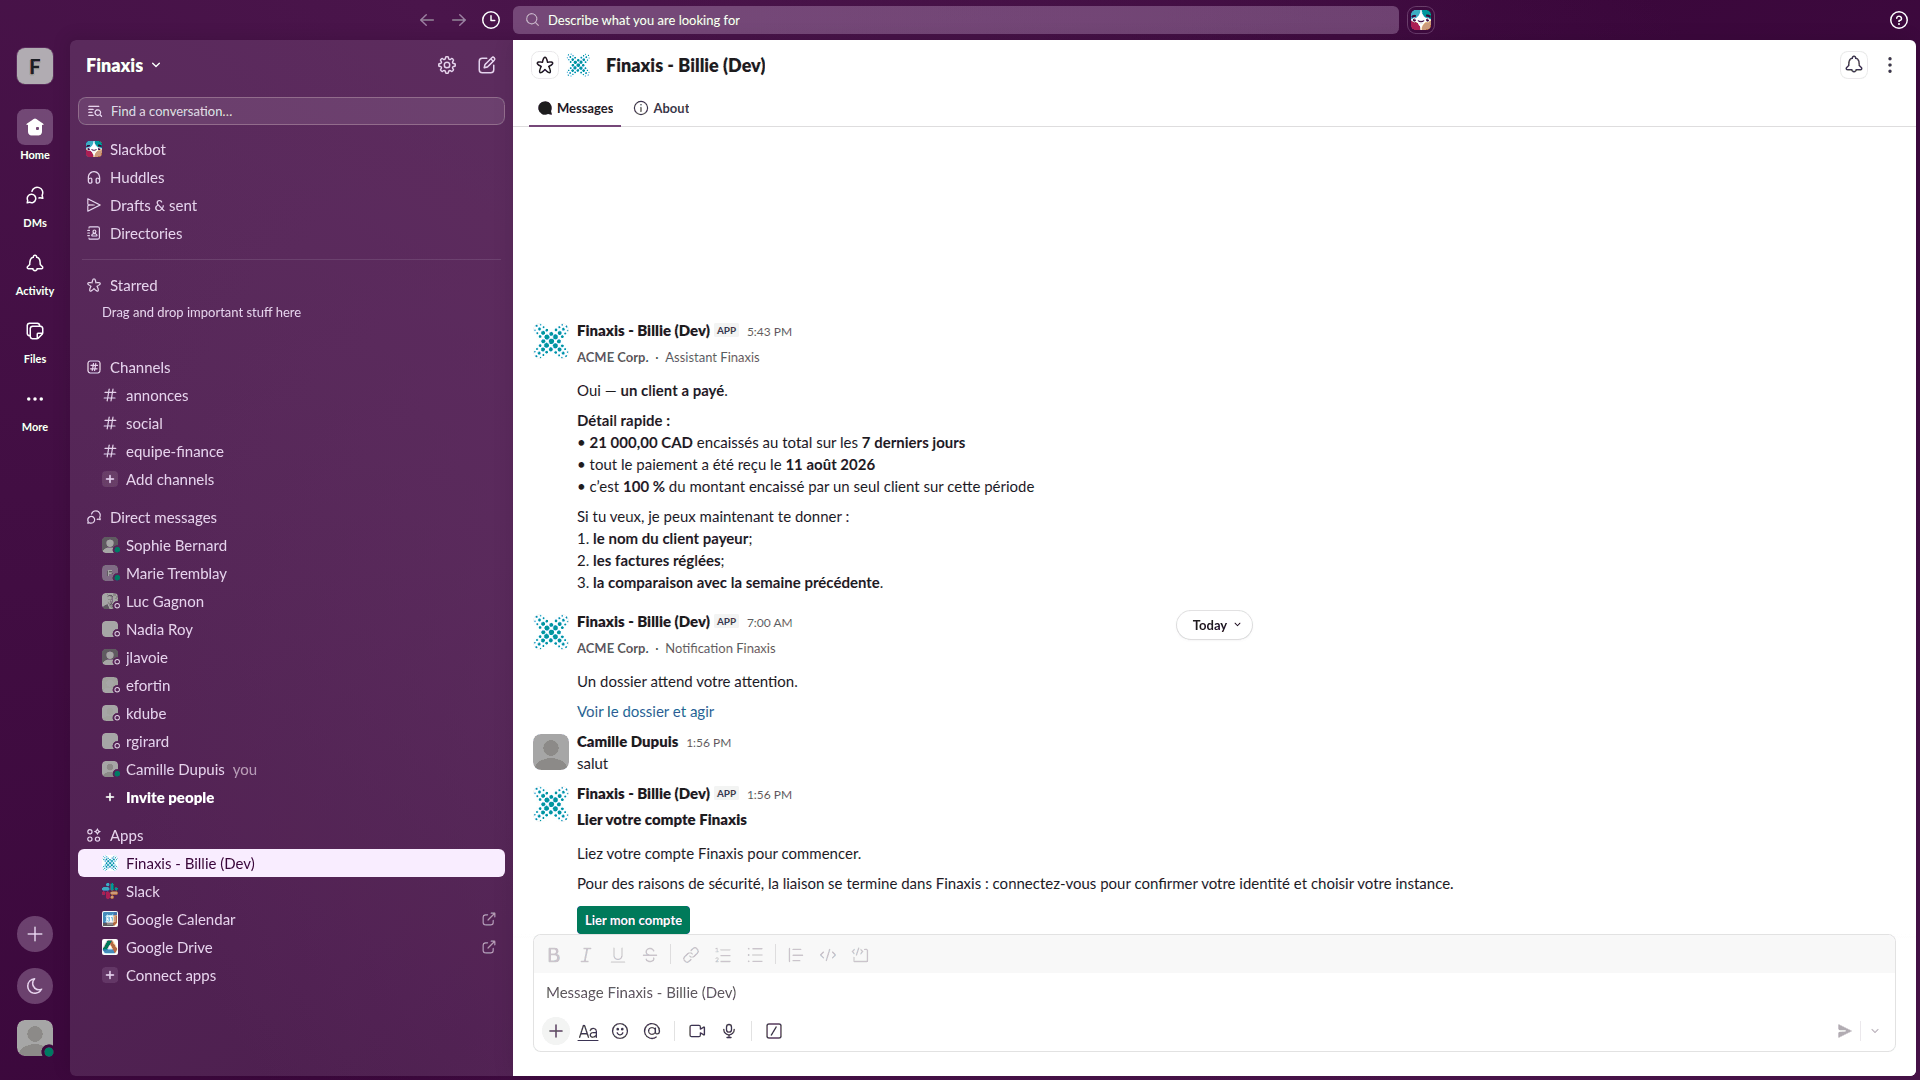Open Directories in the sidebar
This screenshot has width=1920, height=1080.
click(291, 233)
